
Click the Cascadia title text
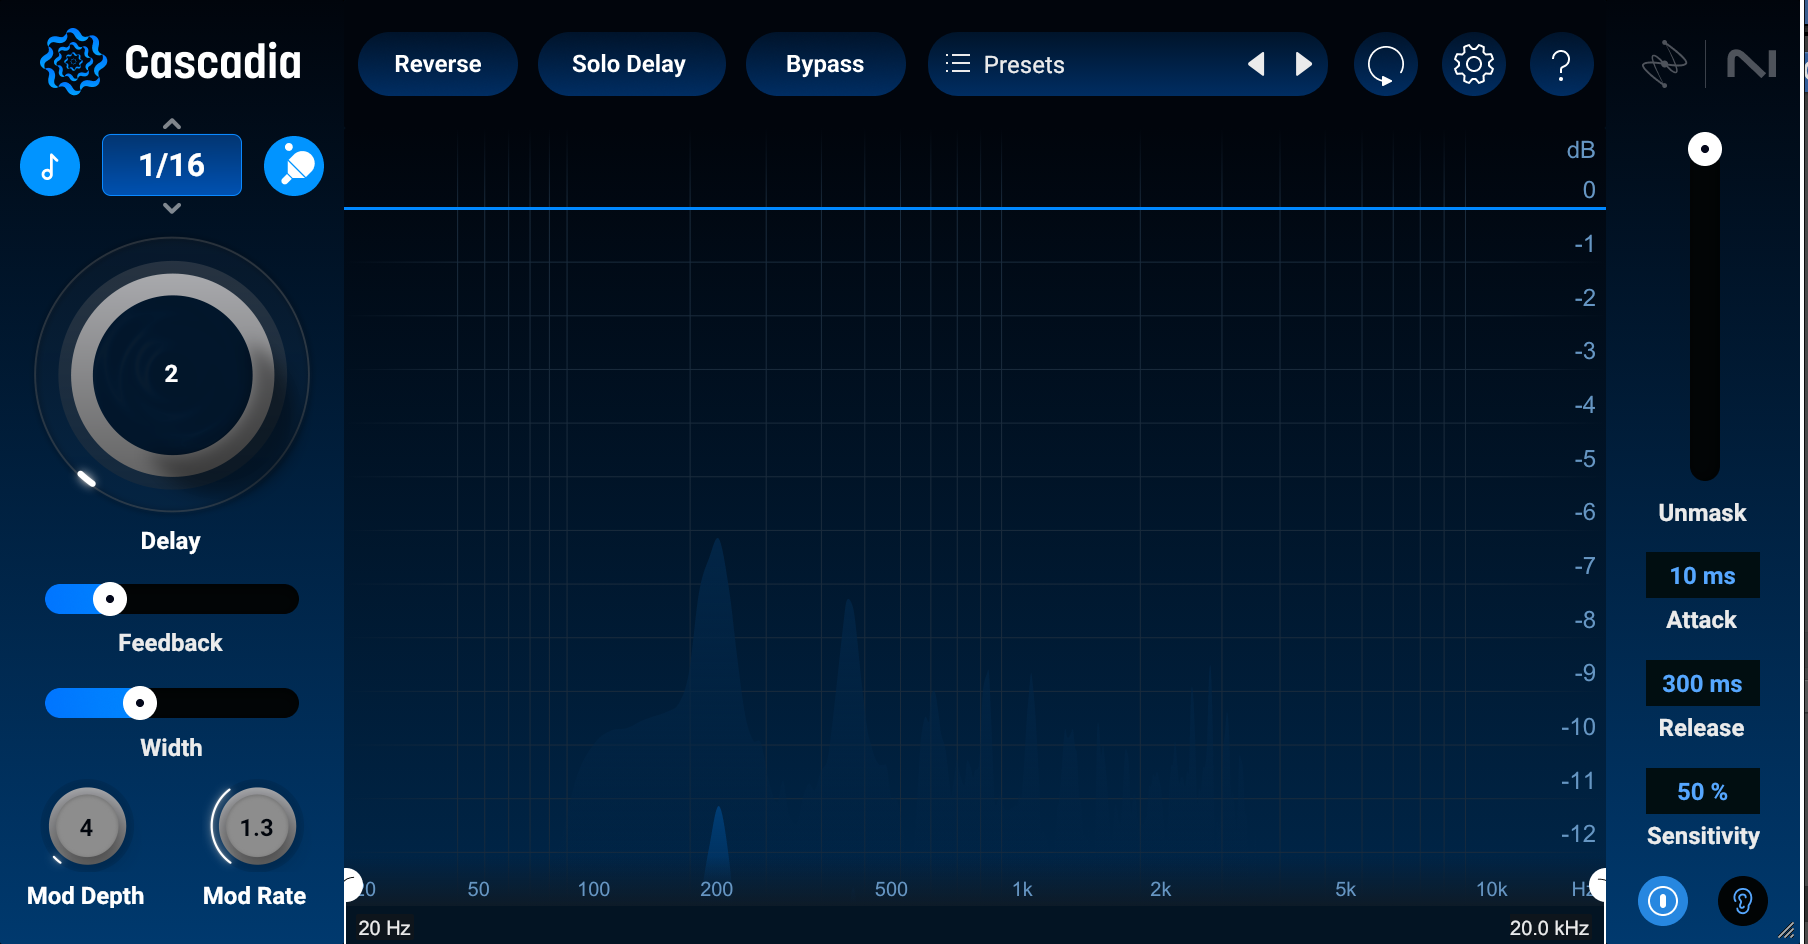[x=213, y=62]
